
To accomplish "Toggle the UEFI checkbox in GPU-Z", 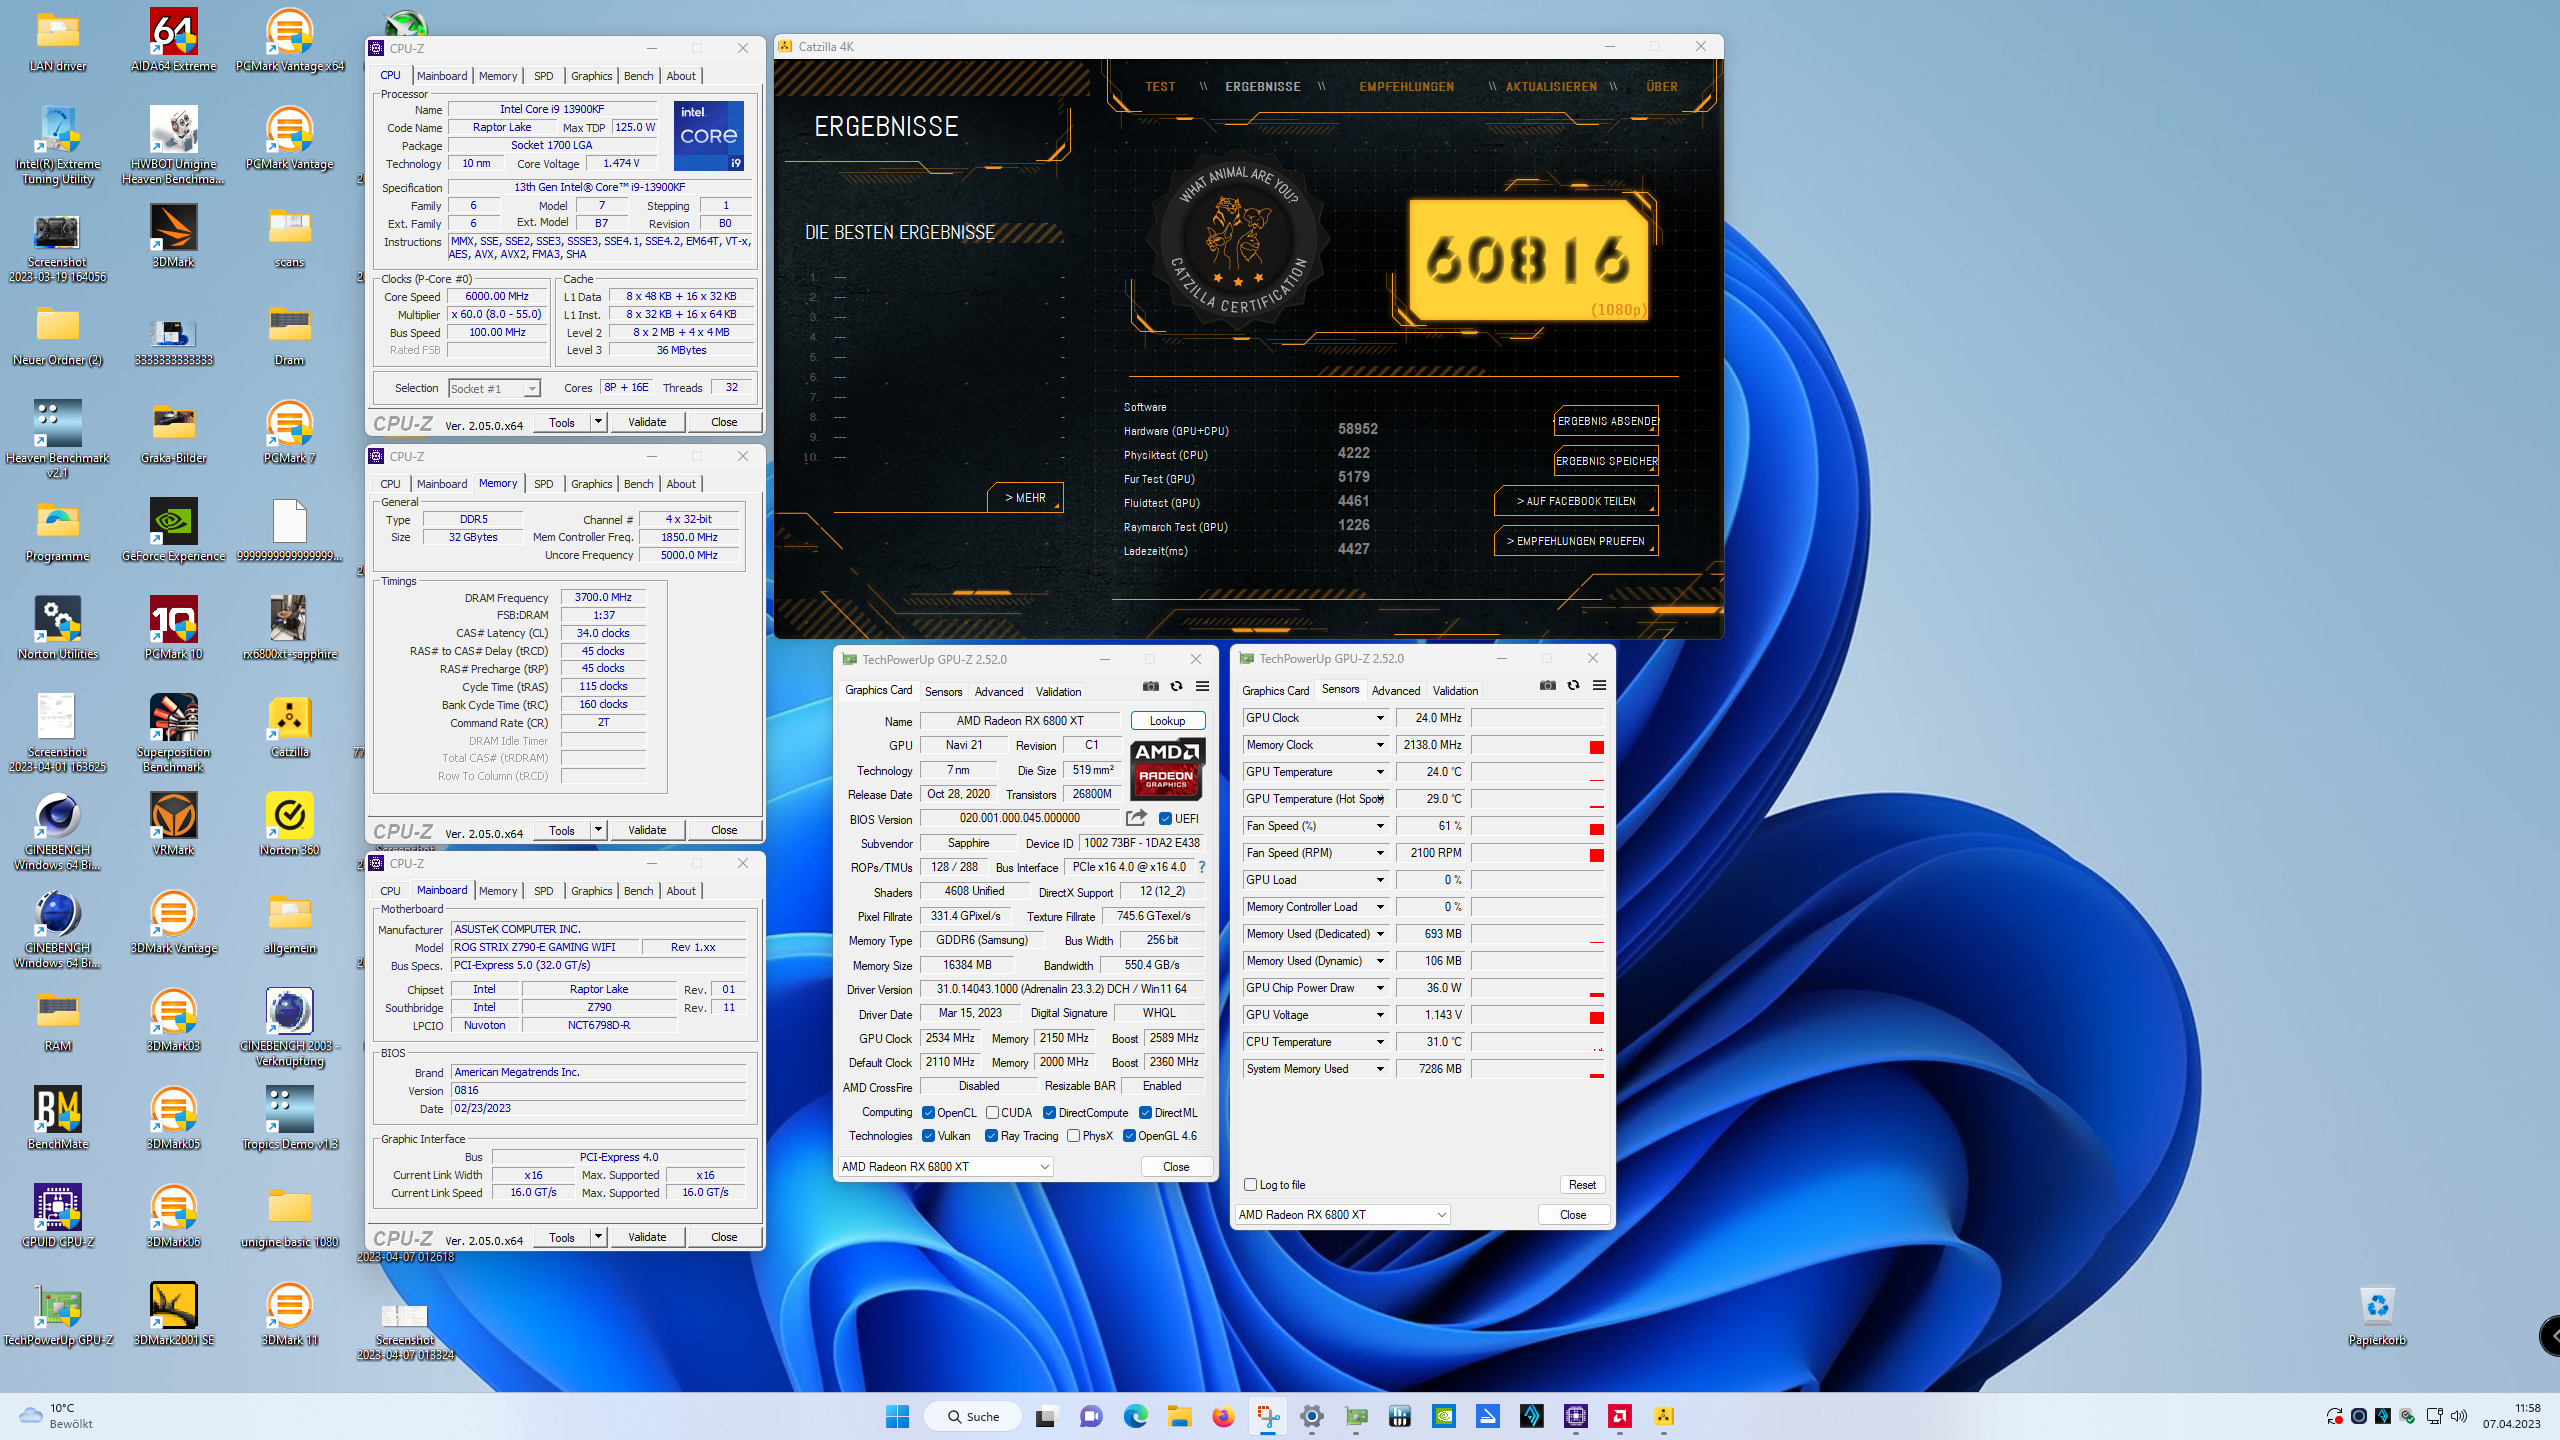I will (x=1166, y=818).
